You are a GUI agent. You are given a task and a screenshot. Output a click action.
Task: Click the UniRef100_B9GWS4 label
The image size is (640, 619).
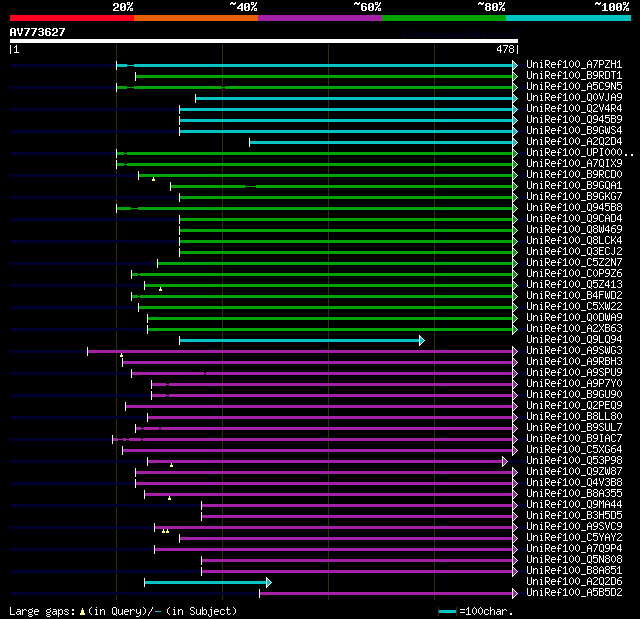pyautogui.click(x=574, y=131)
